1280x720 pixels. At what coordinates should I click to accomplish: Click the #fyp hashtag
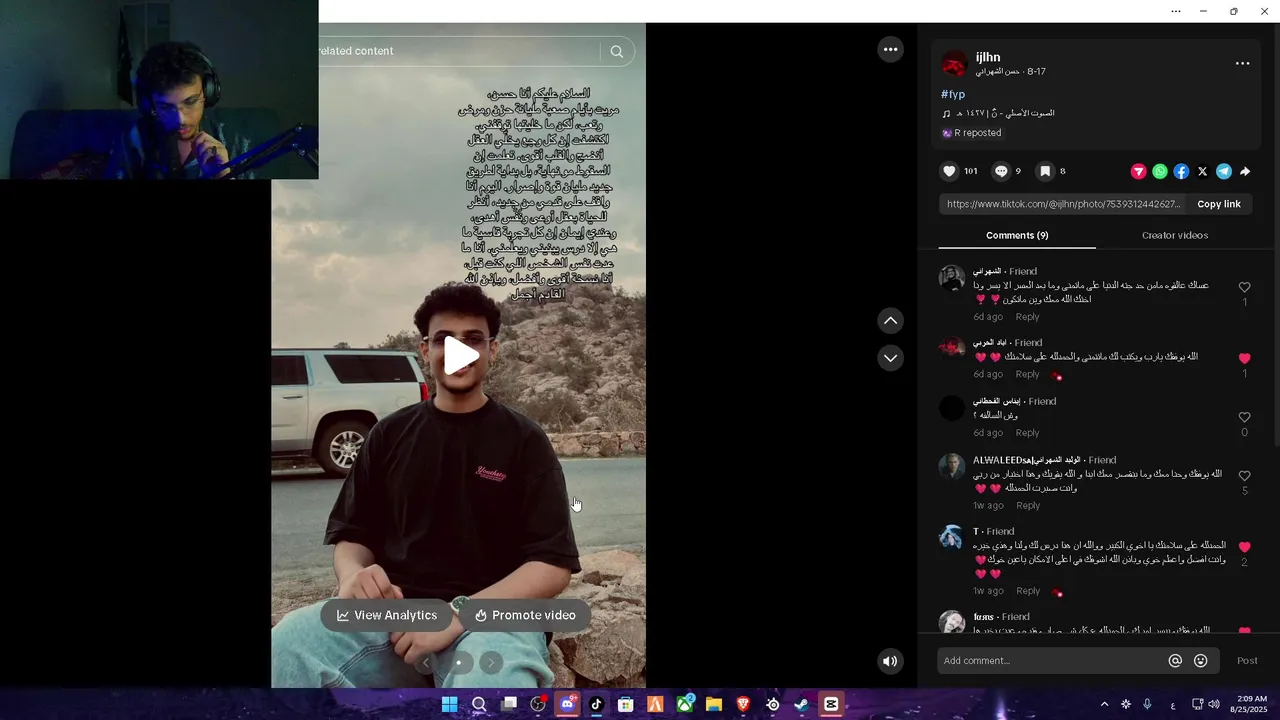tap(953, 94)
